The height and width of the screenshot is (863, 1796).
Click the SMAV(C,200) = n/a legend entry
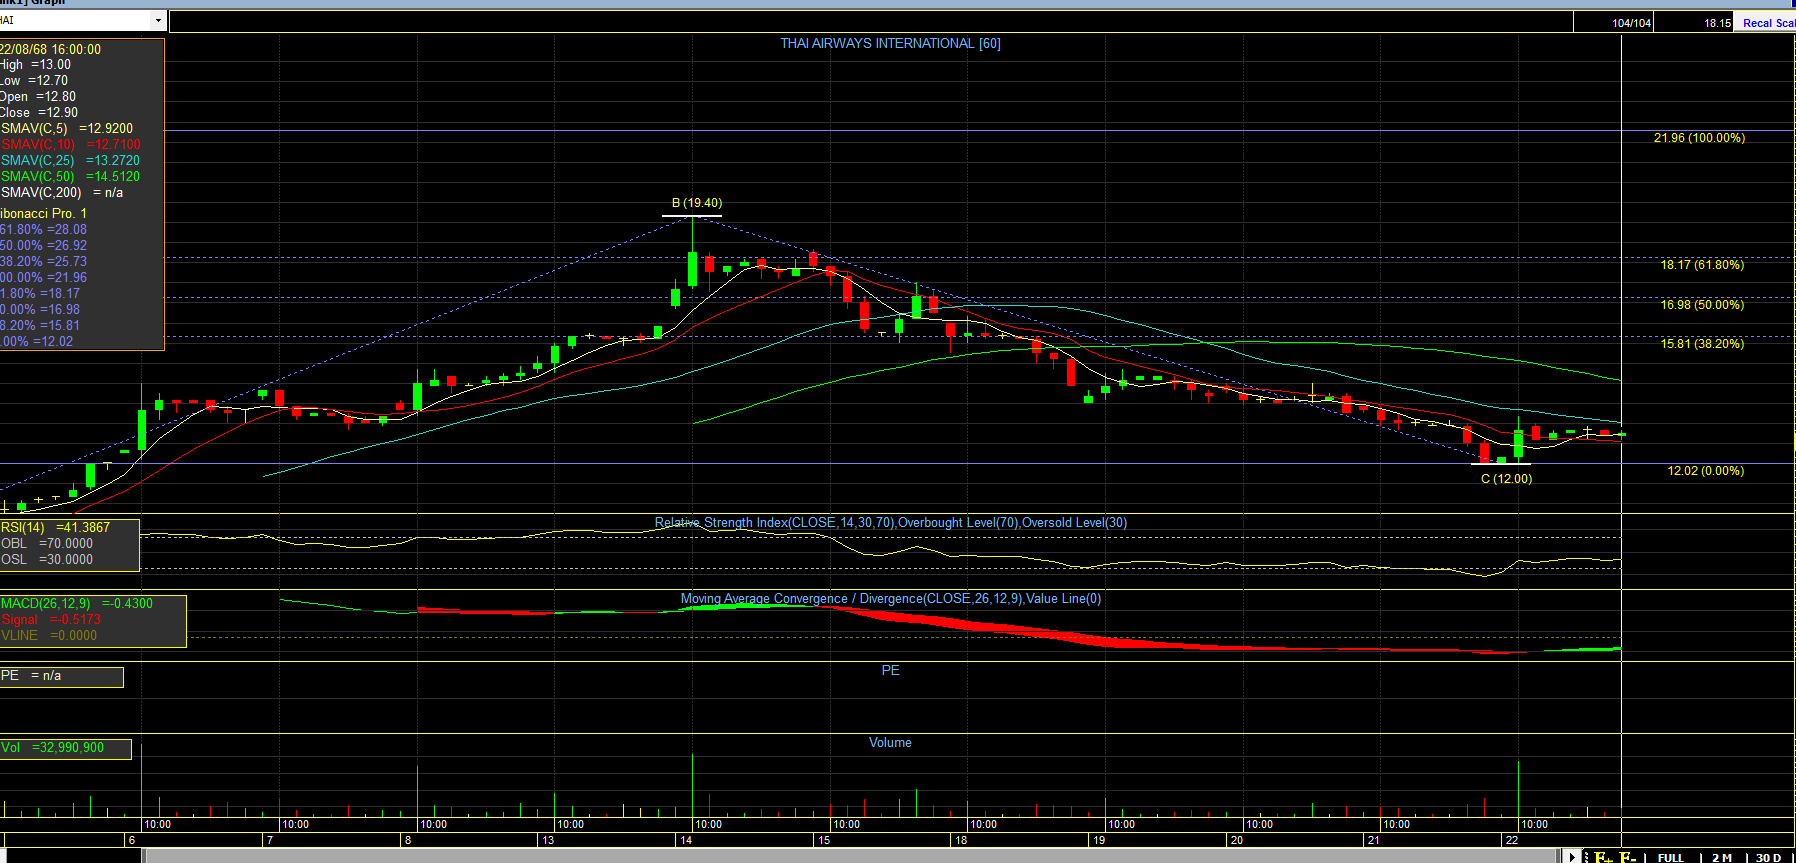tap(62, 193)
